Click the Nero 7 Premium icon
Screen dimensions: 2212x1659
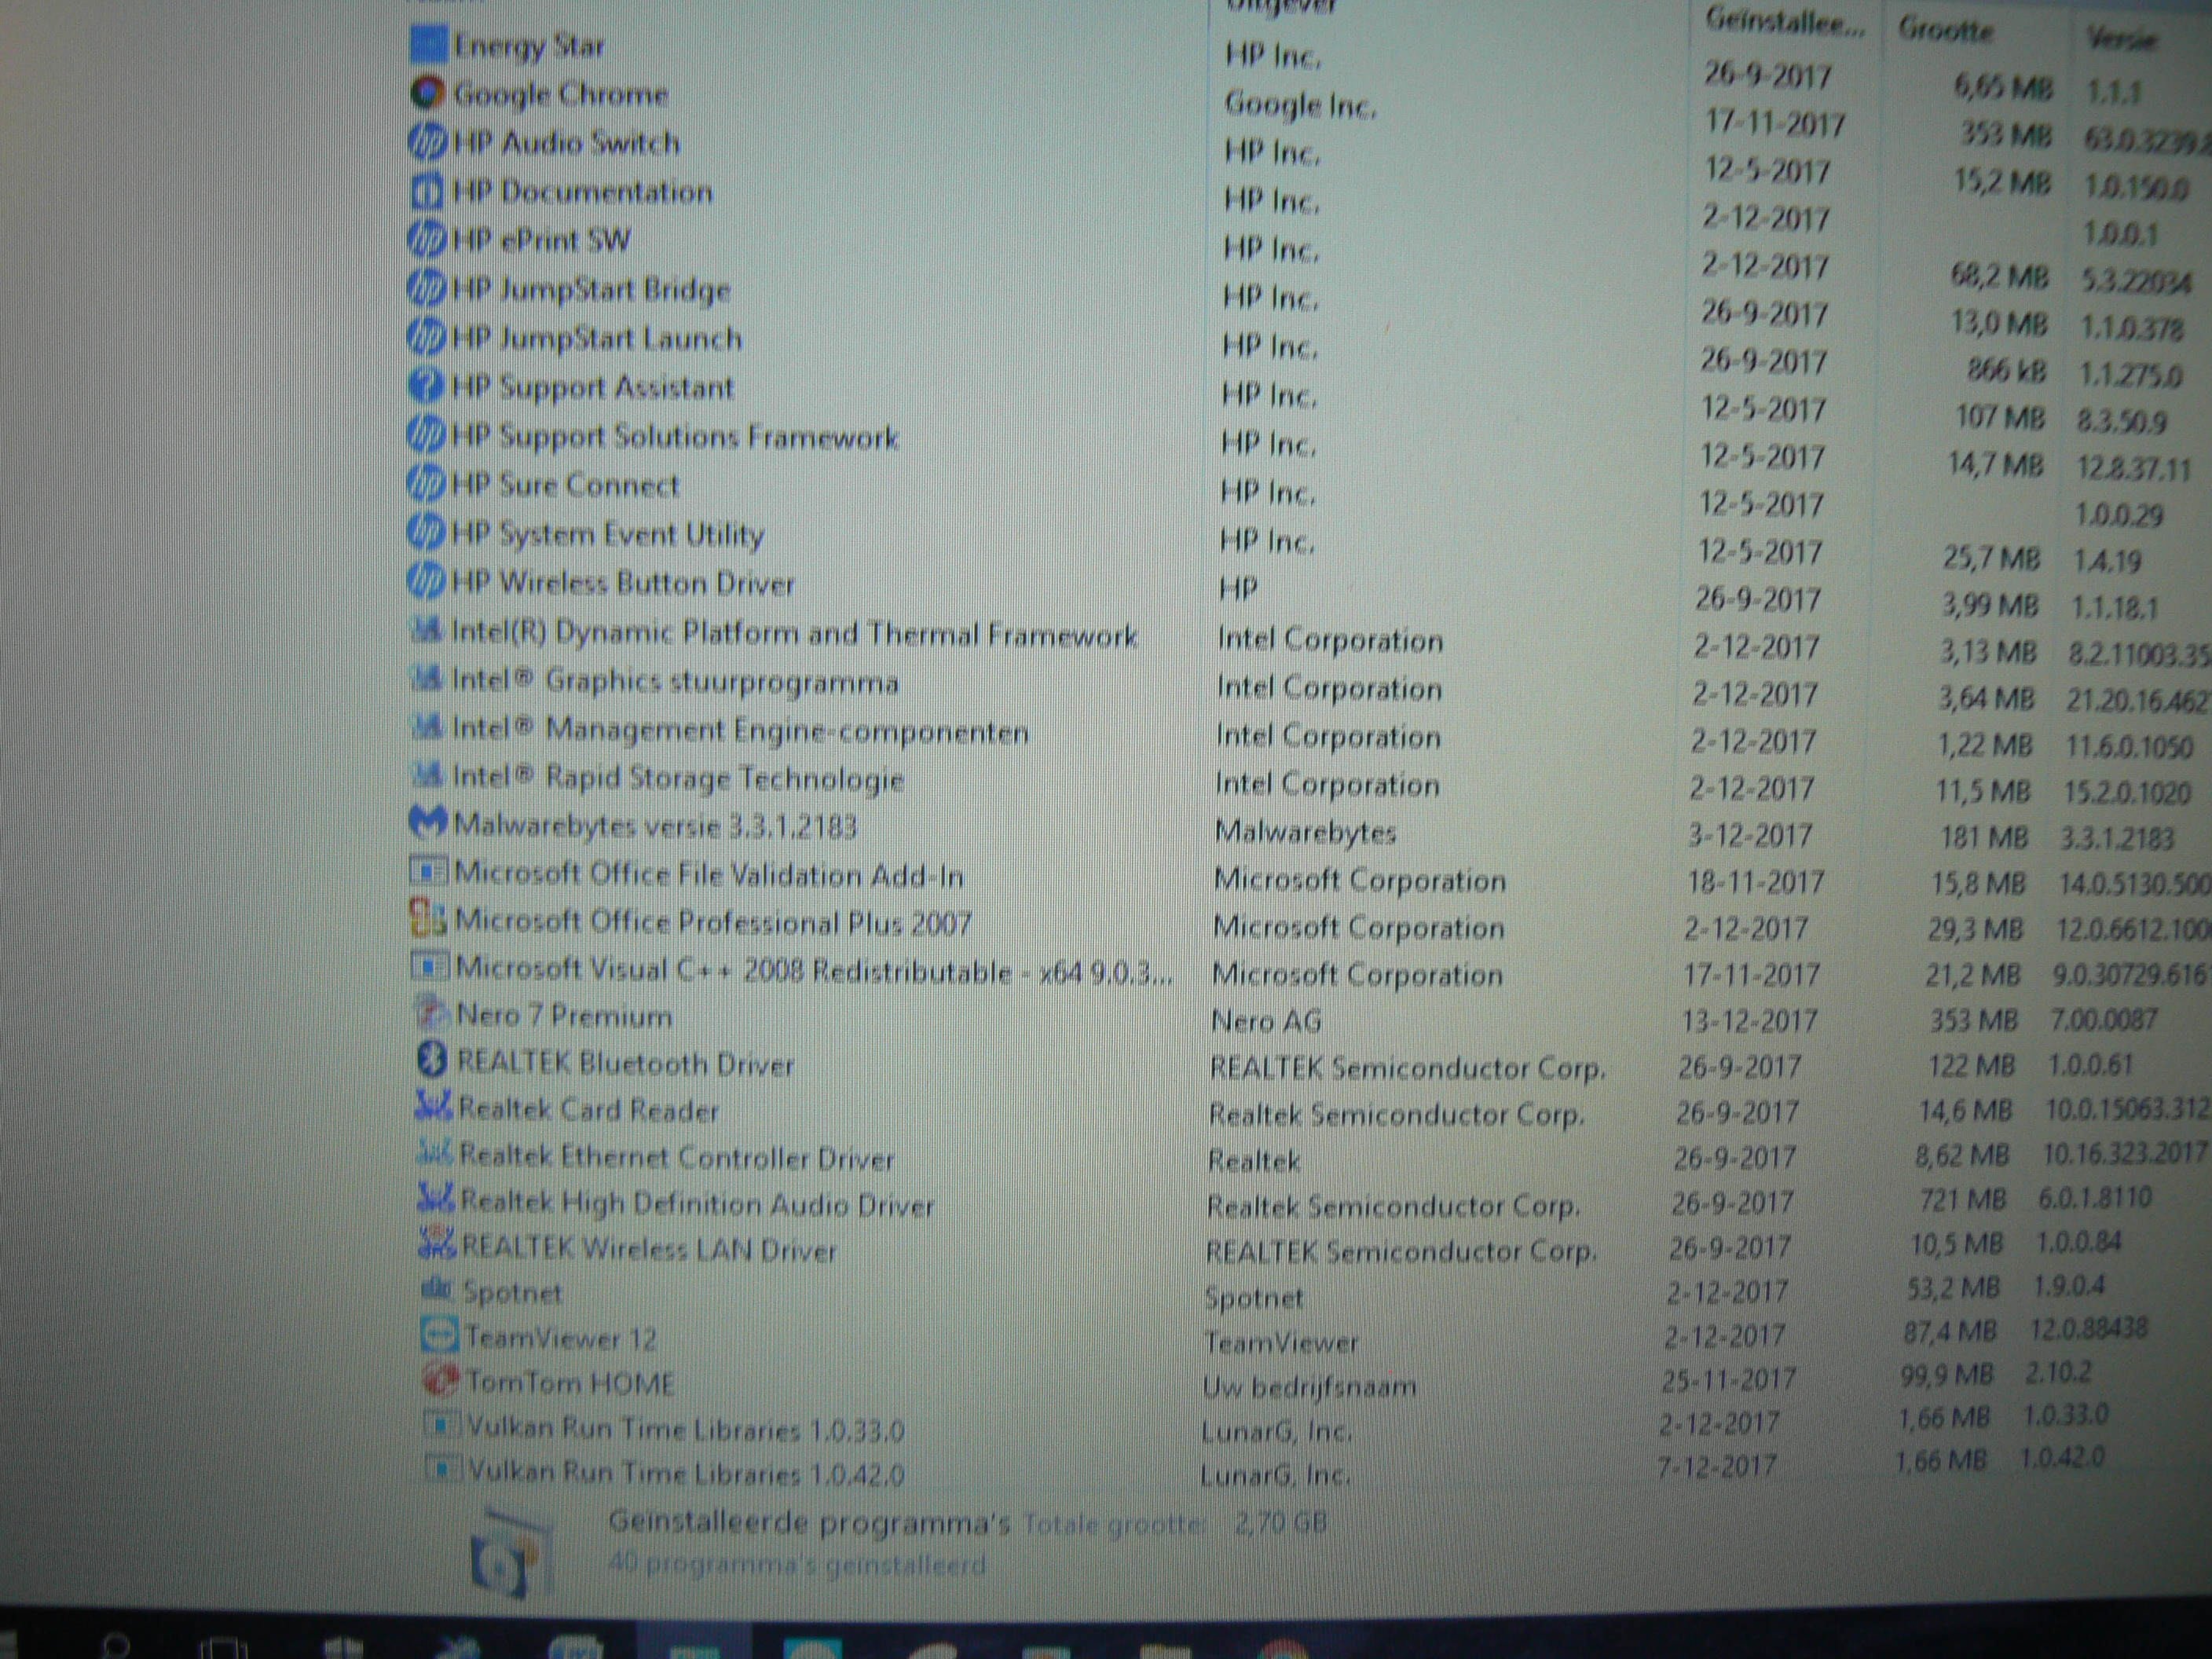click(431, 1012)
